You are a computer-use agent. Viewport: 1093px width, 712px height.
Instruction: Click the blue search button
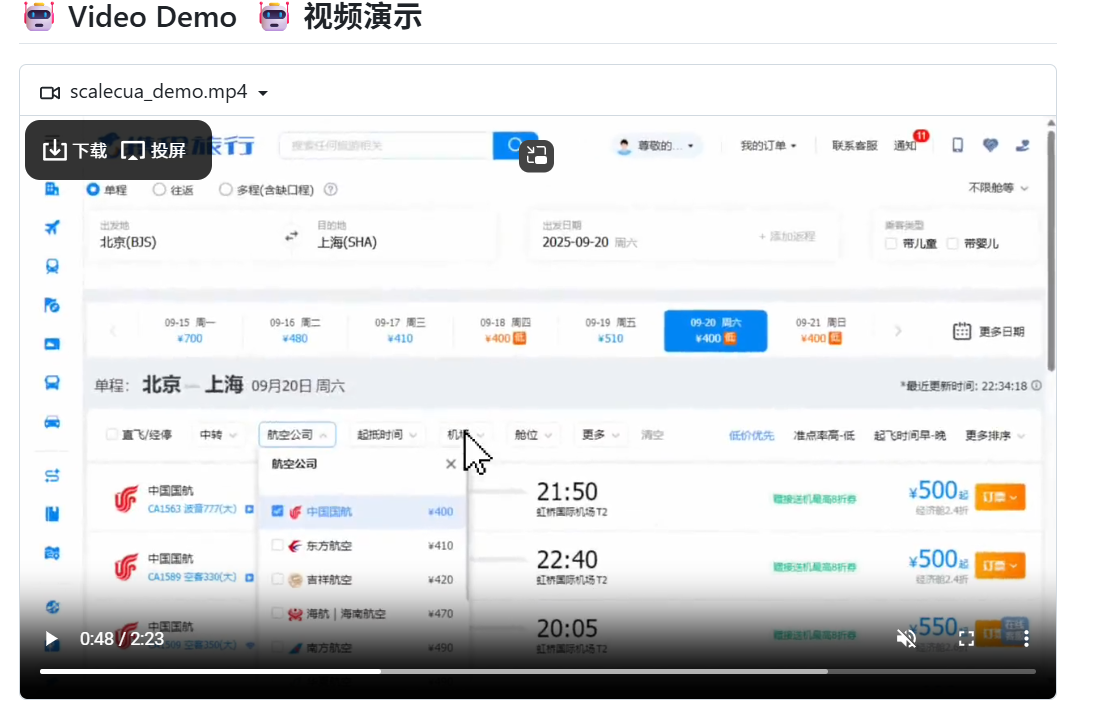point(514,145)
